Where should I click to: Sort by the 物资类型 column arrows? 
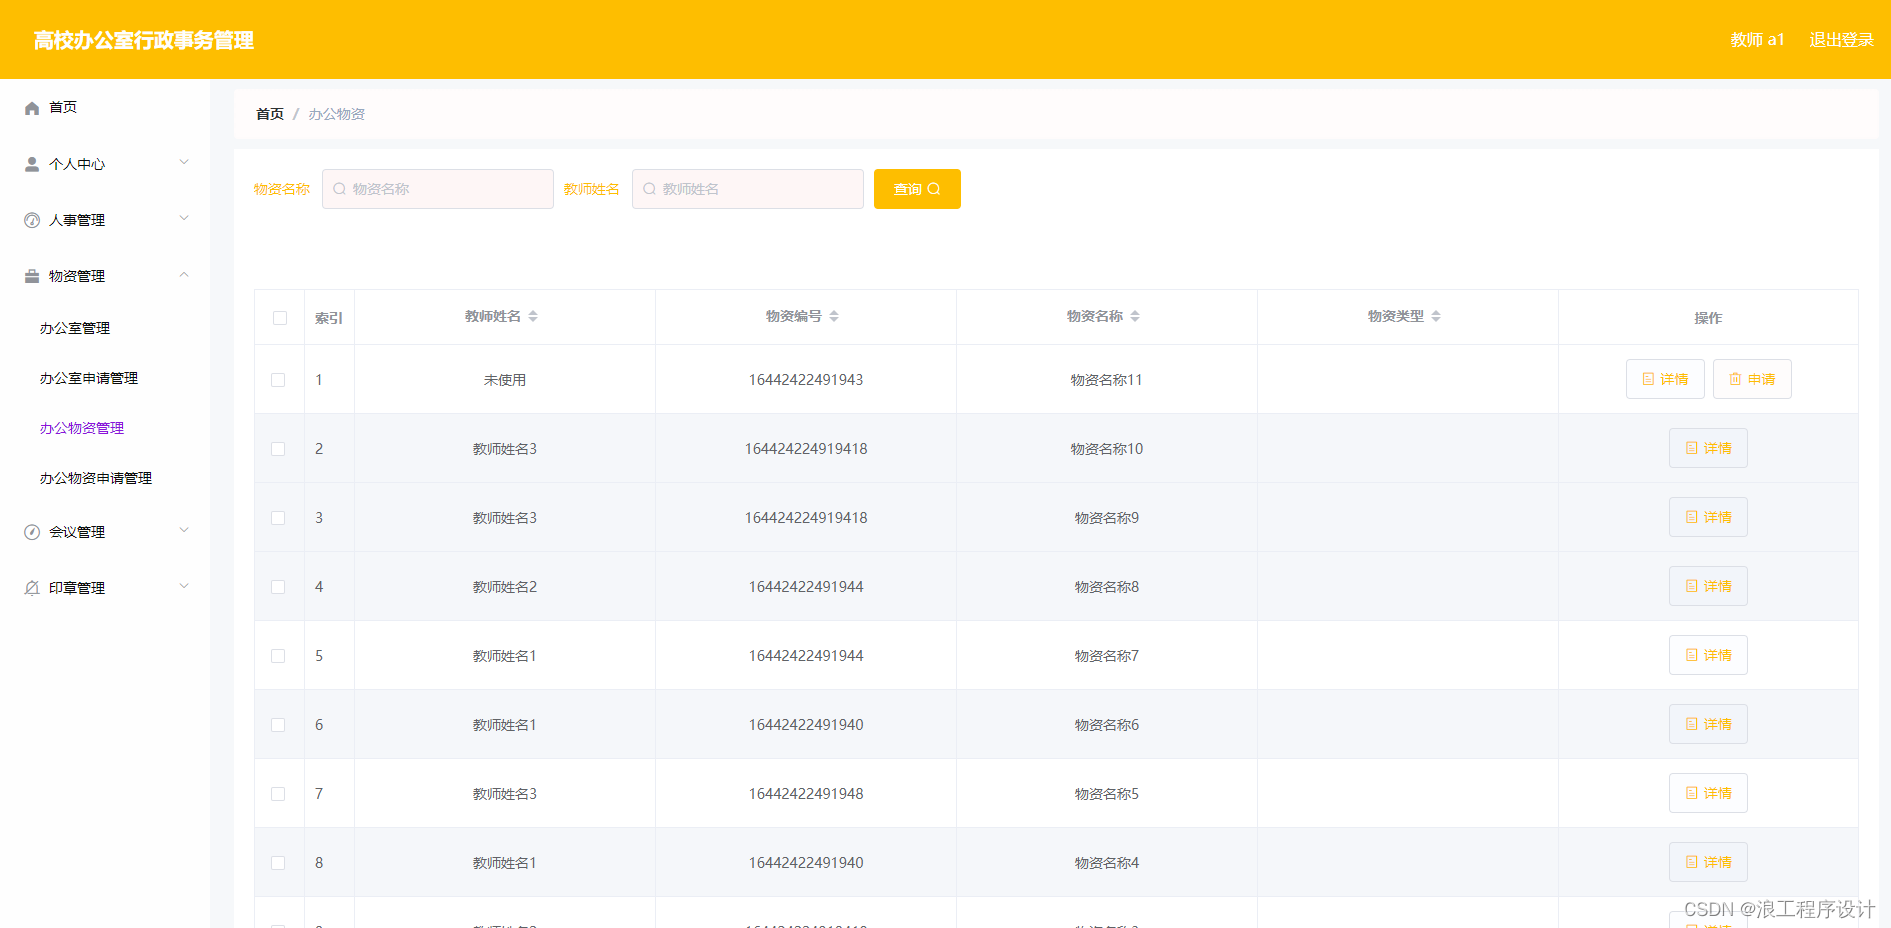click(1436, 316)
